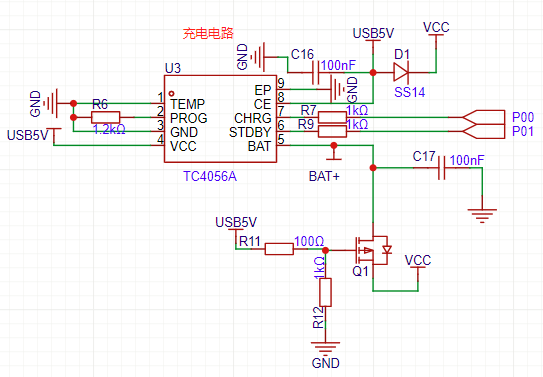Select the 1.2kΩ value of R6
543x377 pixels.
coord(109,129)
